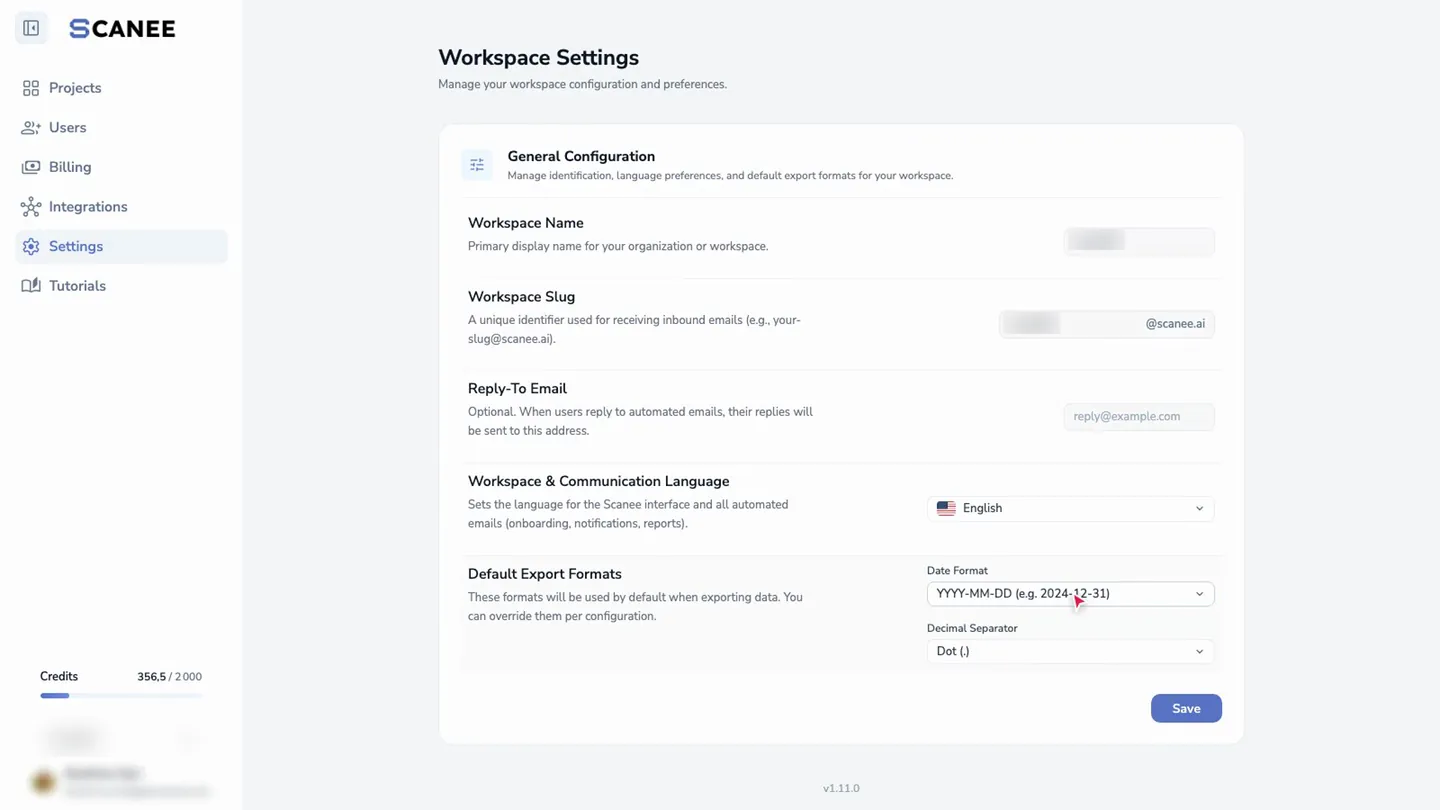Focus the Workspace Slug input field

point(1106,324)
